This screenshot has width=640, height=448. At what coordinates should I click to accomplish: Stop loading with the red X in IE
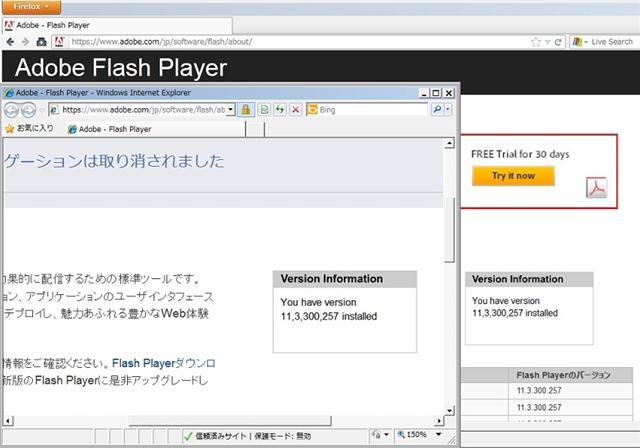coord(296,109)
